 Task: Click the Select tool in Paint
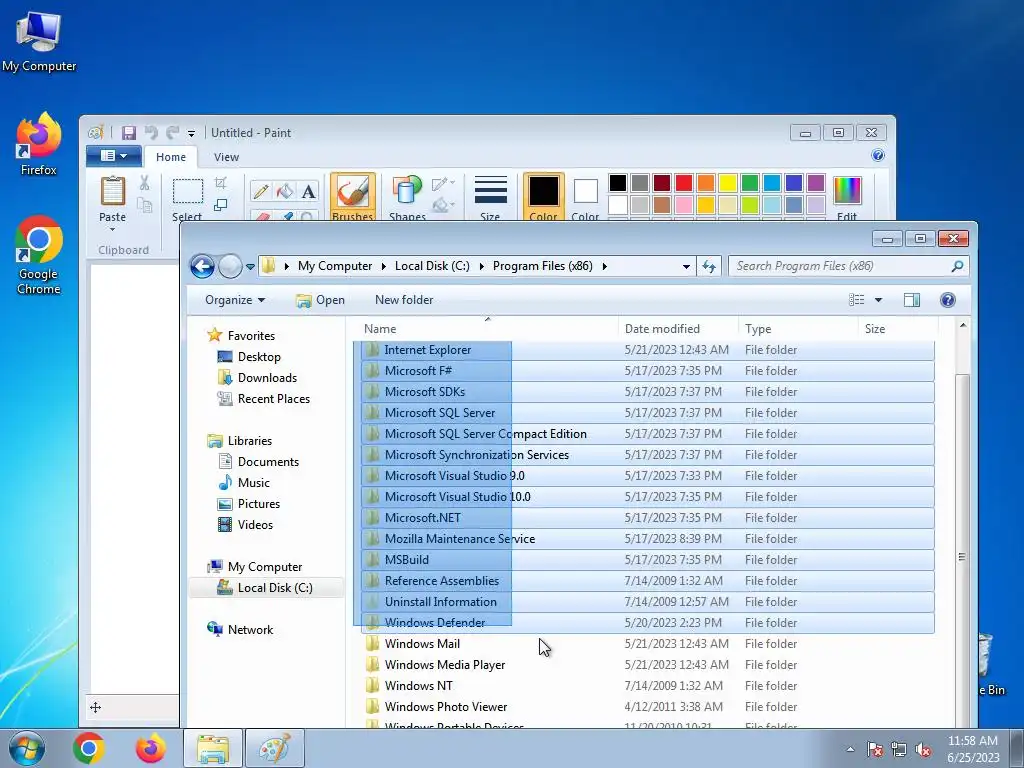click(187, 198)
